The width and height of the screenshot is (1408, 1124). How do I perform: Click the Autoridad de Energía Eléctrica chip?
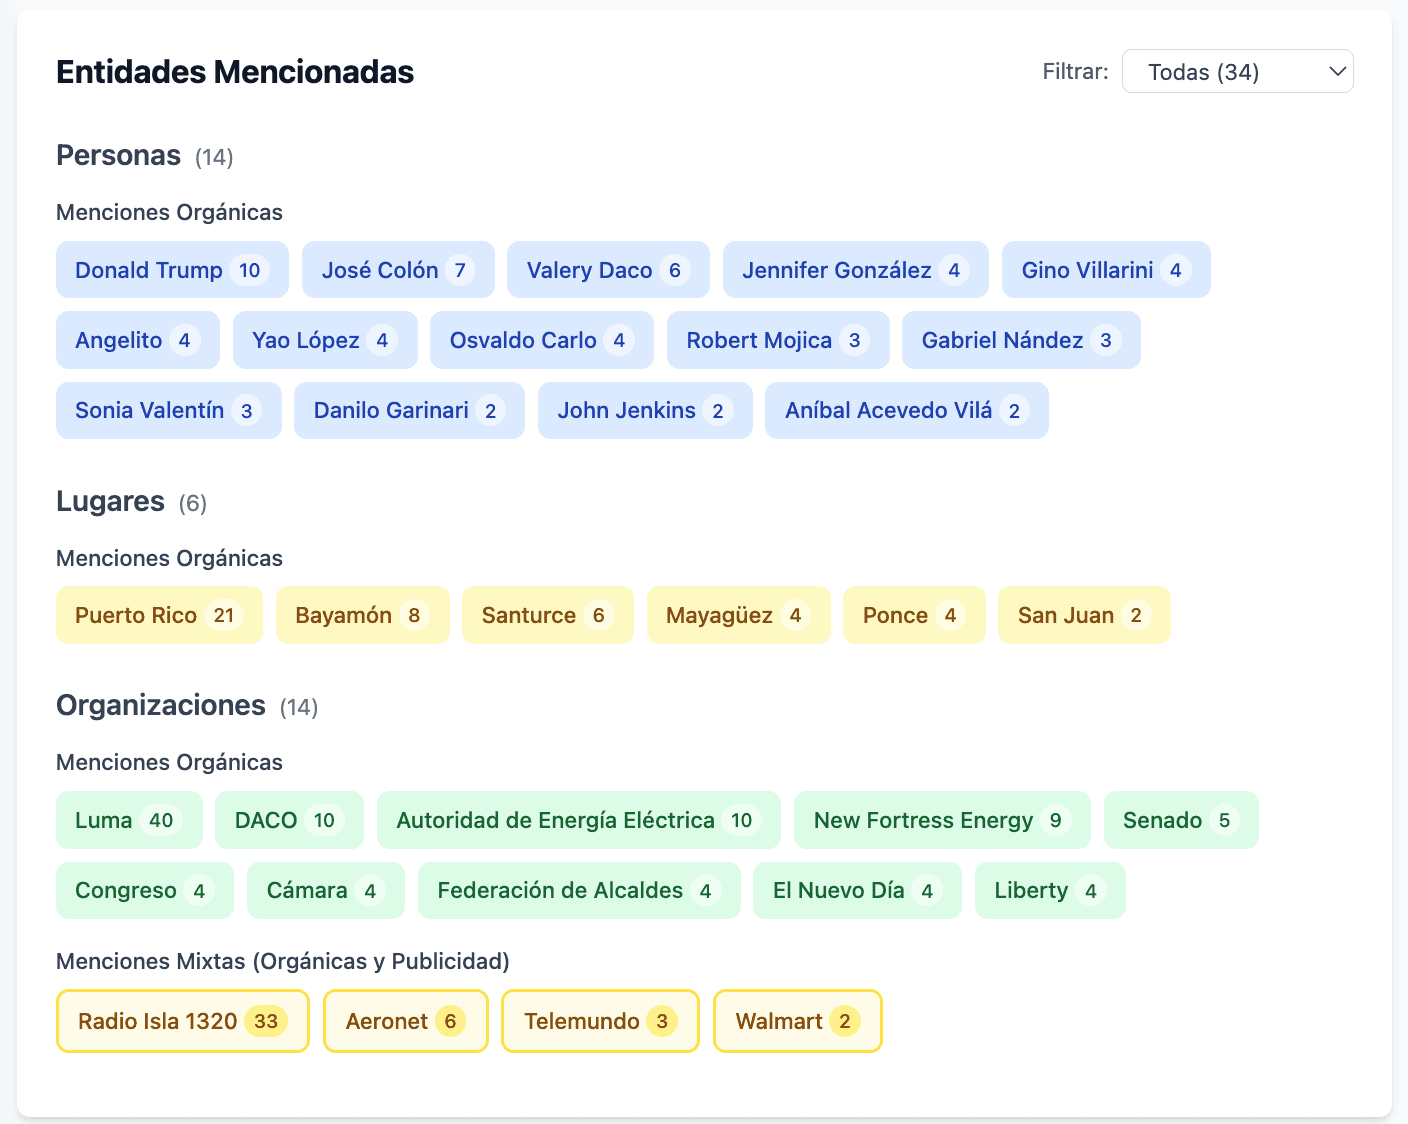point(577,821)
